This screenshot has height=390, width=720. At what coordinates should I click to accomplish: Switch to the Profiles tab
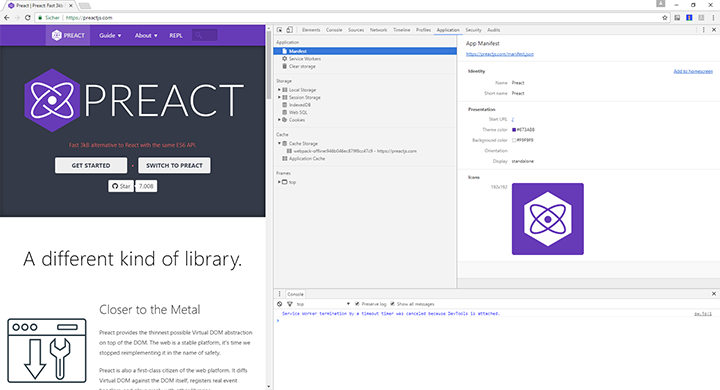(x=423, y=30)
